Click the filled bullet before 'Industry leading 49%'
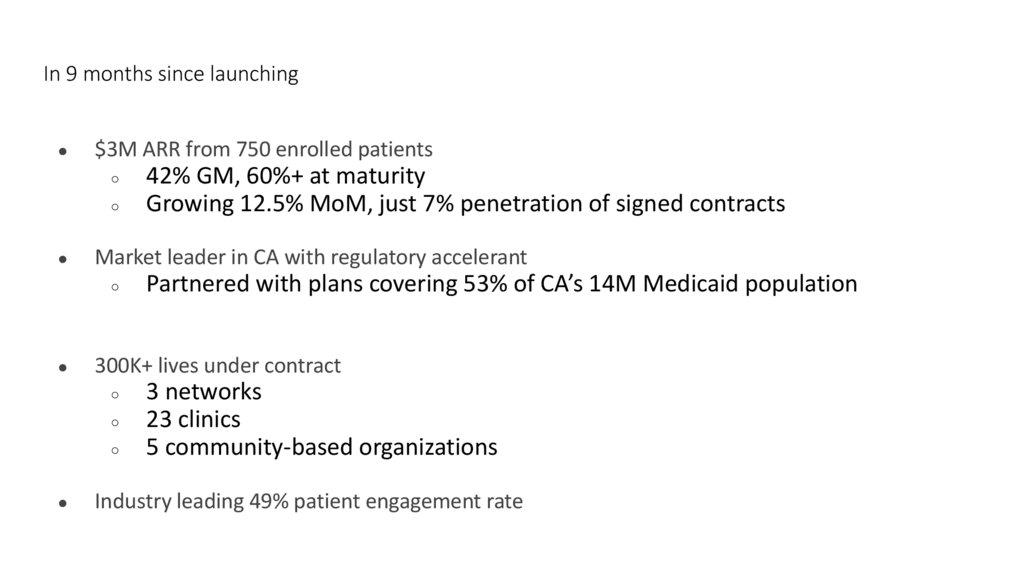This screenshot has width=1024, height=574. point(62,503)
